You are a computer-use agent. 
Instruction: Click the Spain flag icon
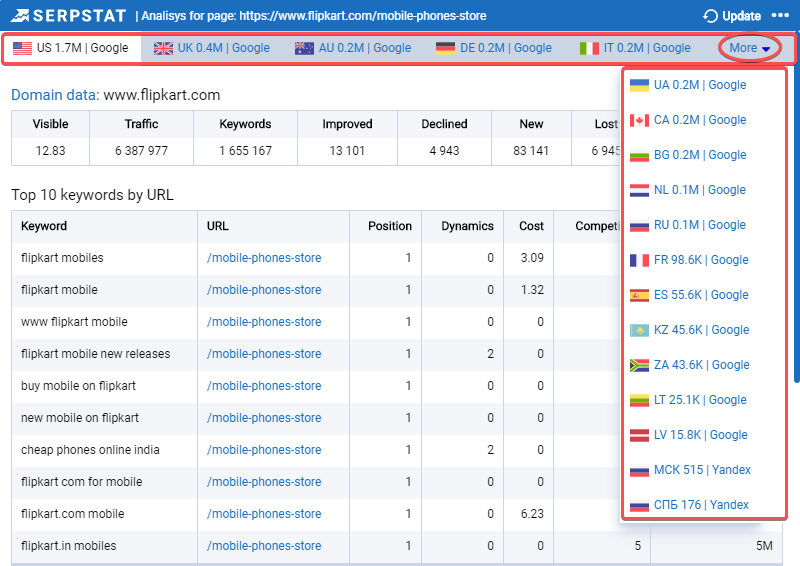639,296
